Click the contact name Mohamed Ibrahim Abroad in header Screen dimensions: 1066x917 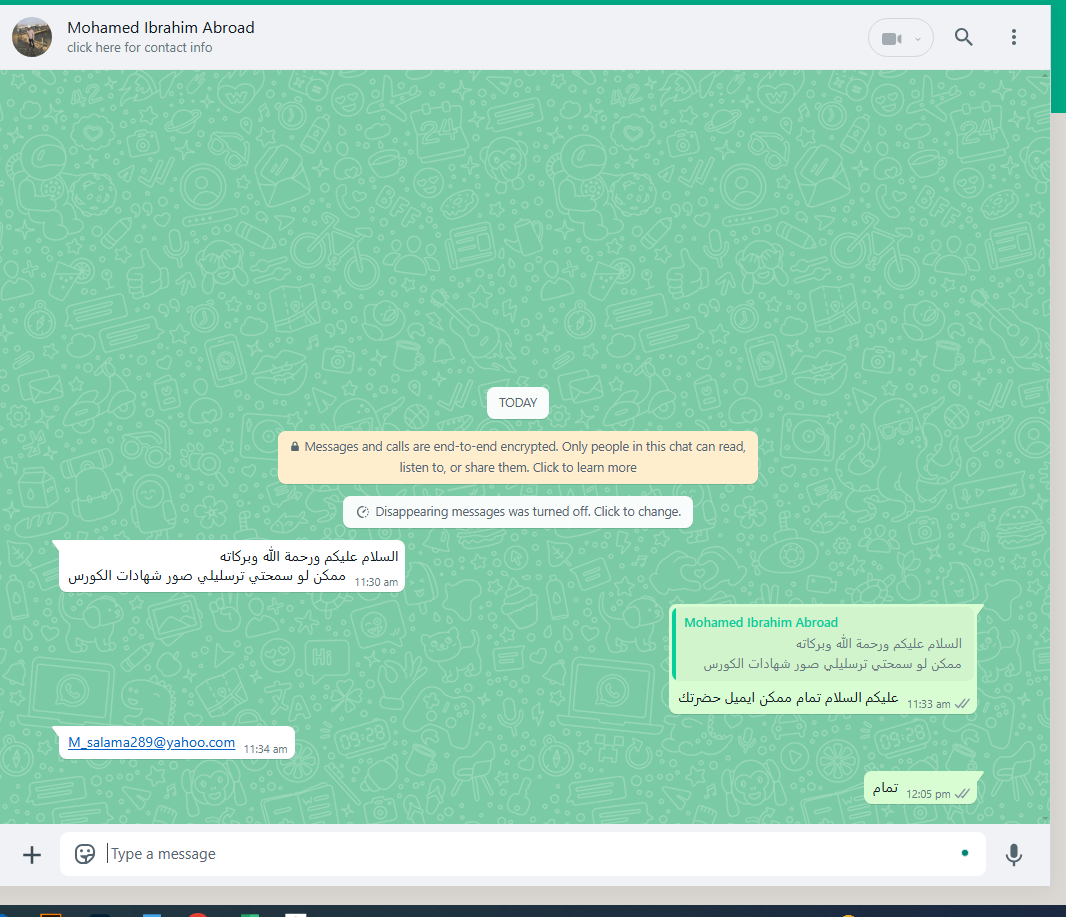click(x=160, y=28)
